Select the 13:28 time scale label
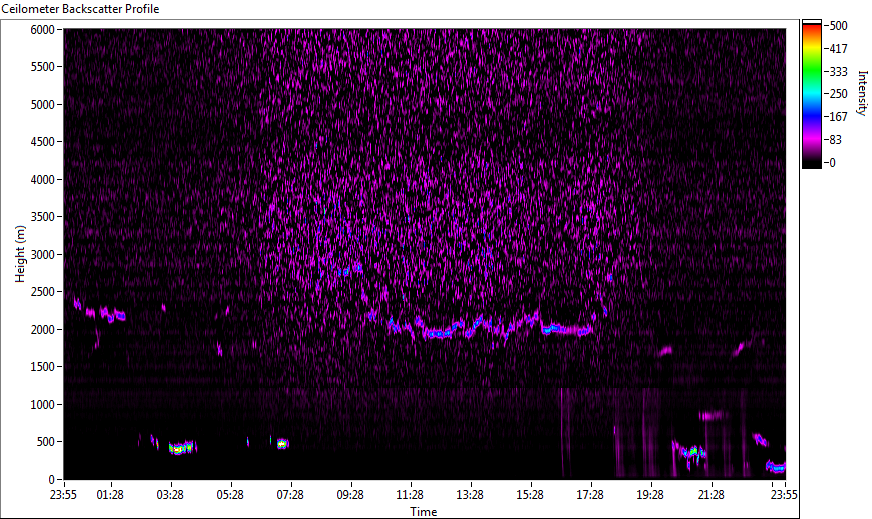872x519 pixels. tap(470, 494)
